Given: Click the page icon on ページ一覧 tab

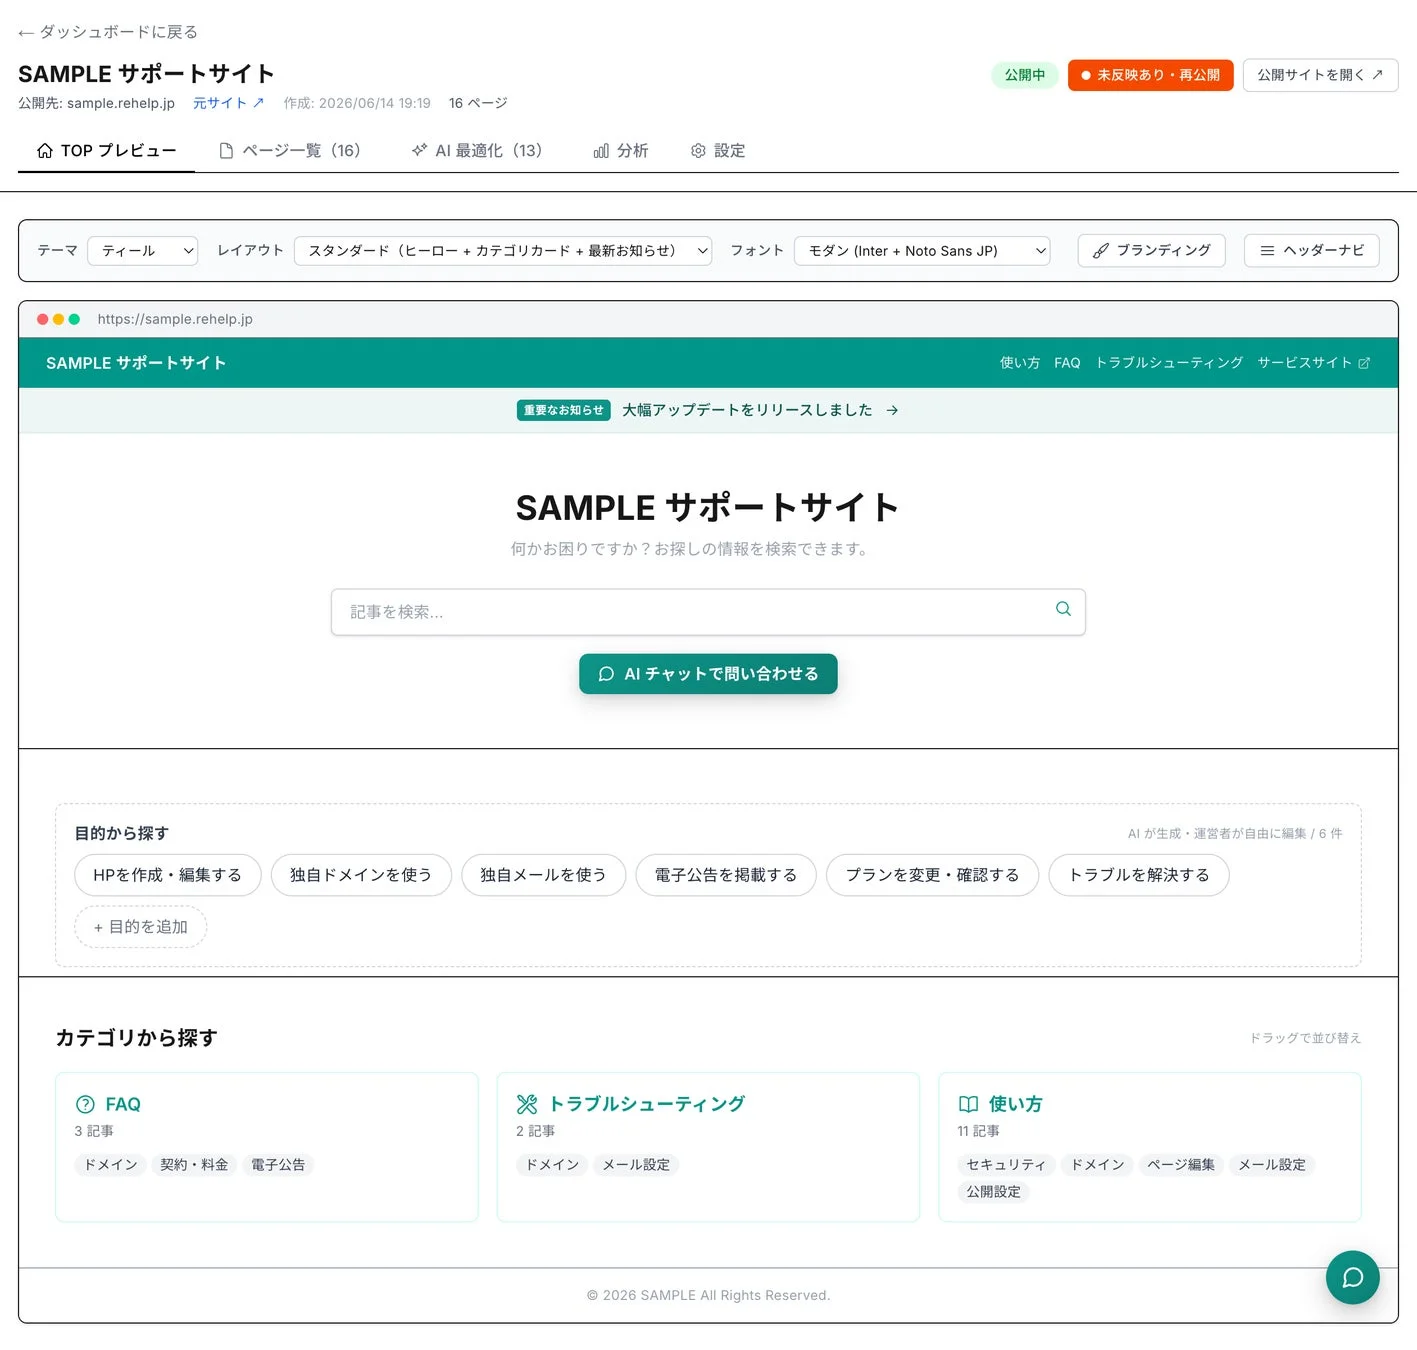Looking at the screenshot, I should (226, 151).
